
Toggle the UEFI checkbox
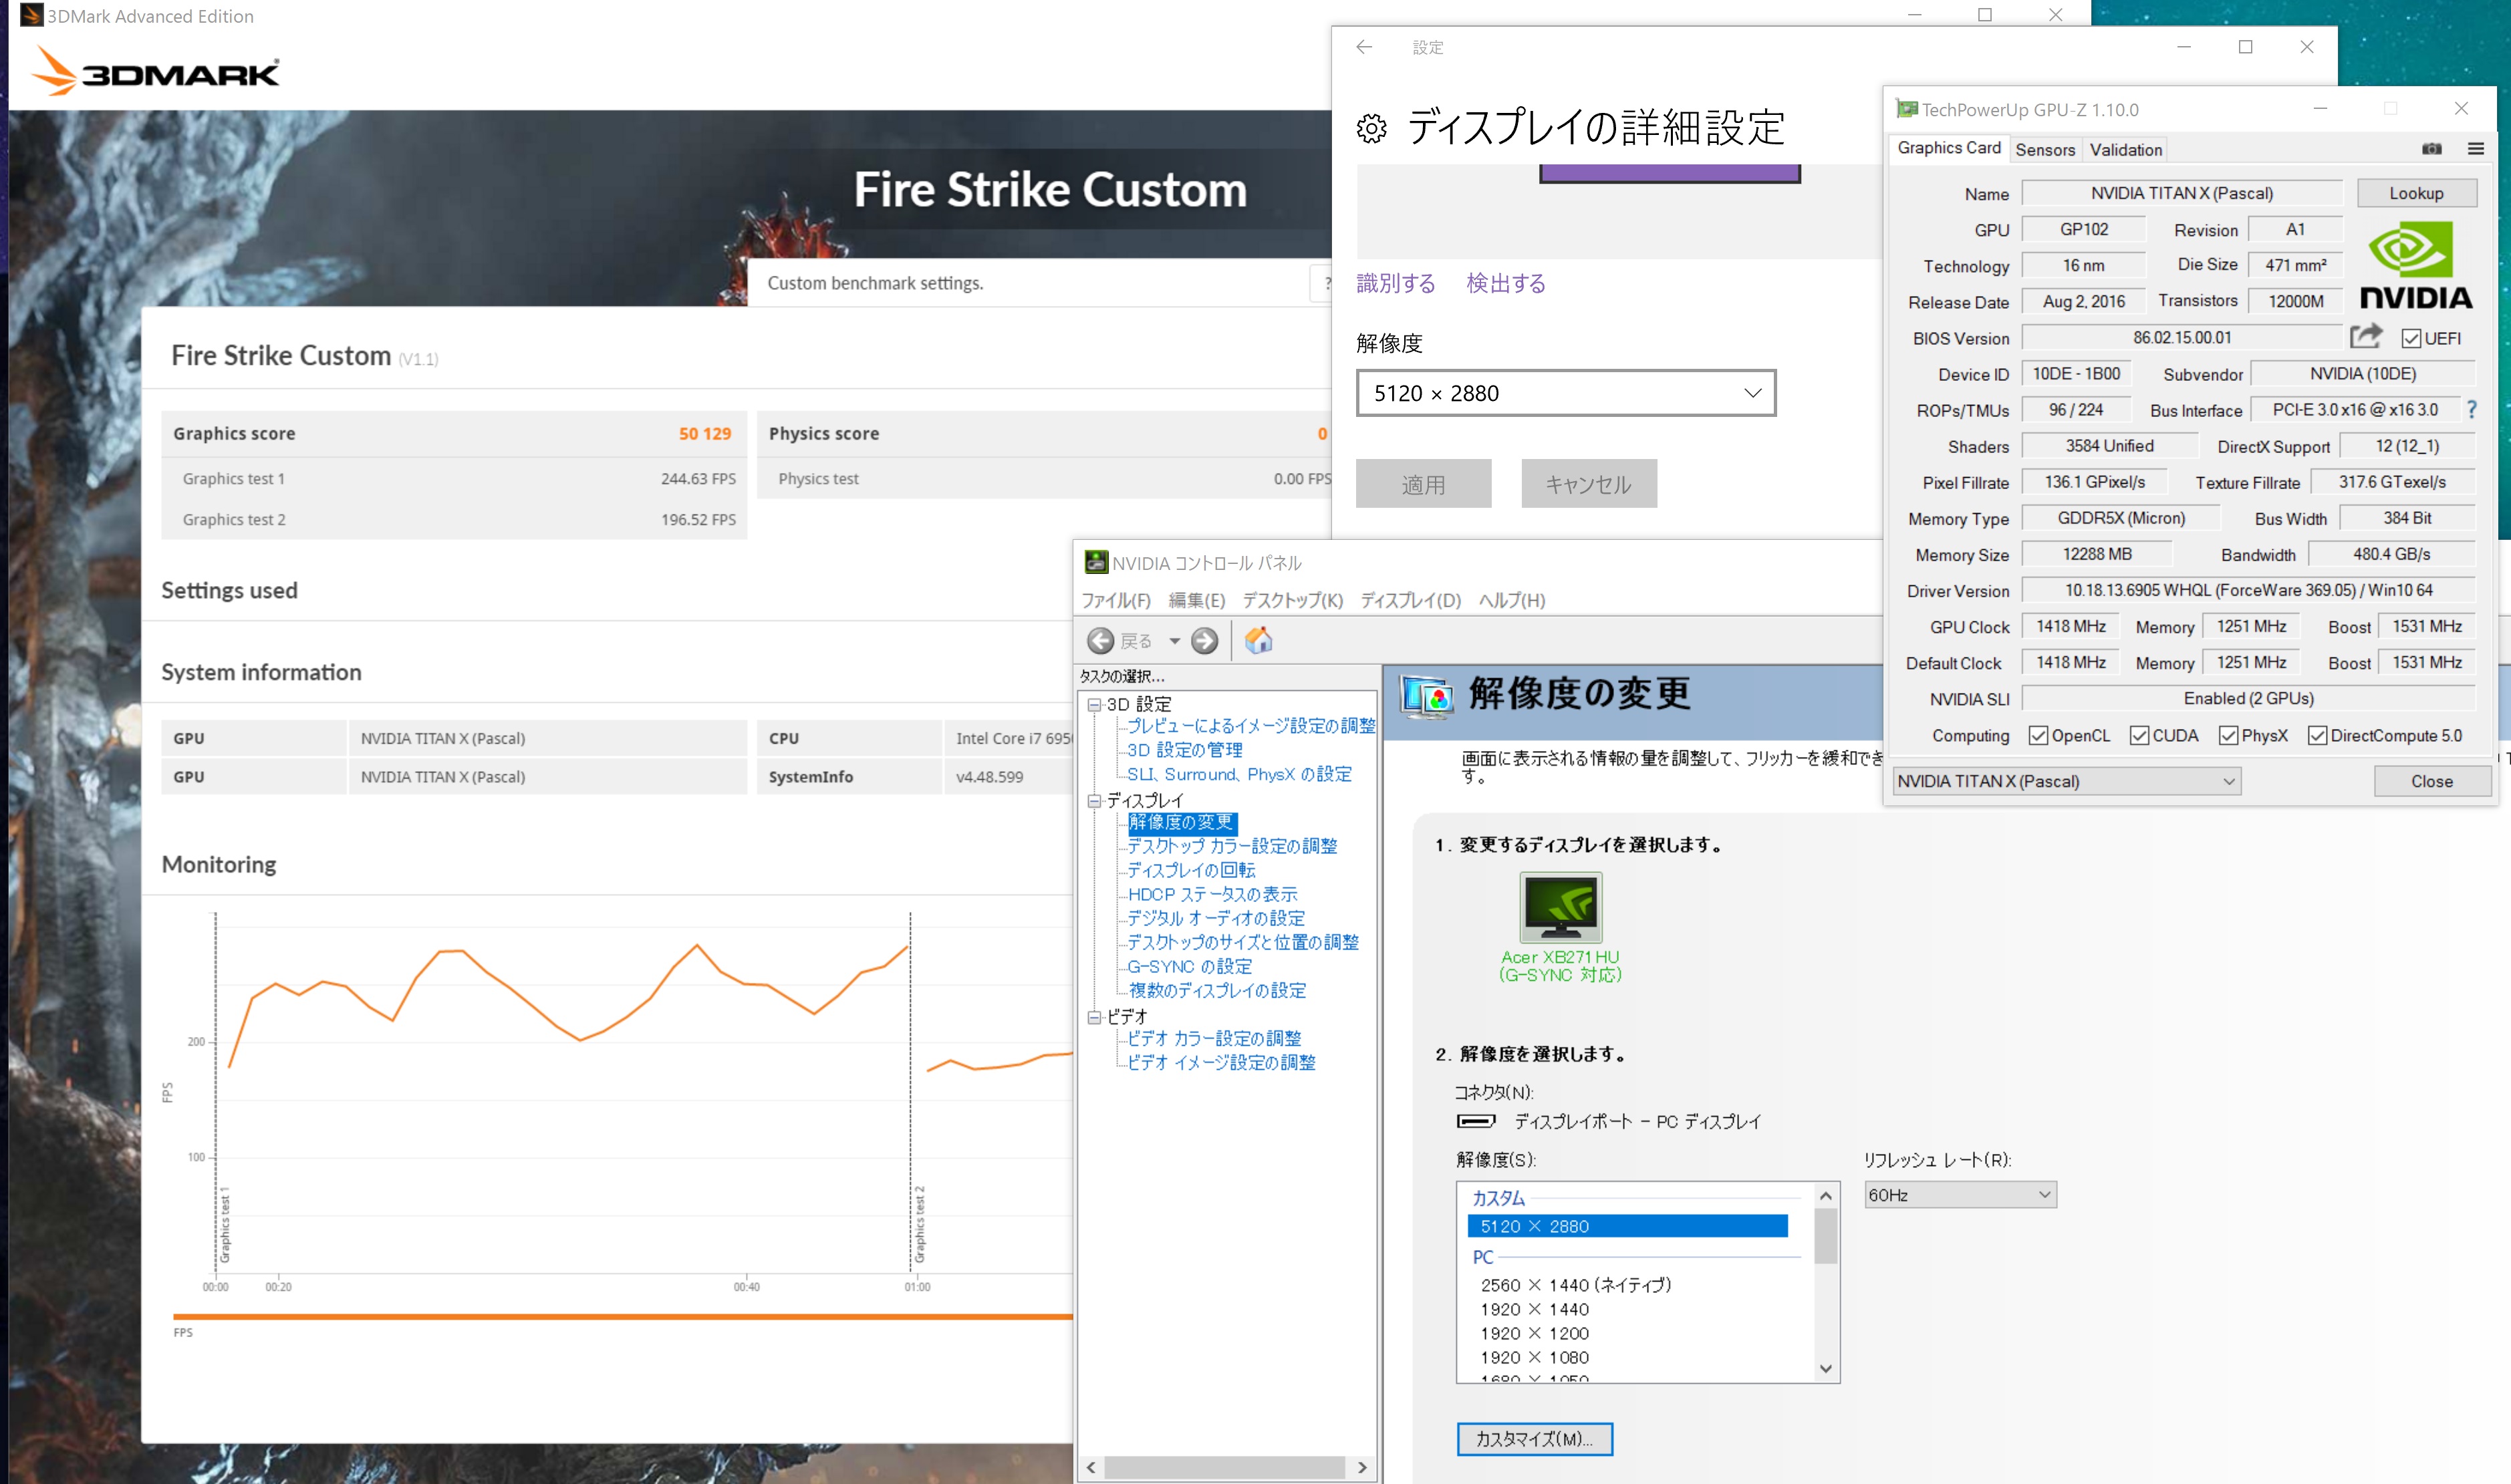(x=2411, y=339)
